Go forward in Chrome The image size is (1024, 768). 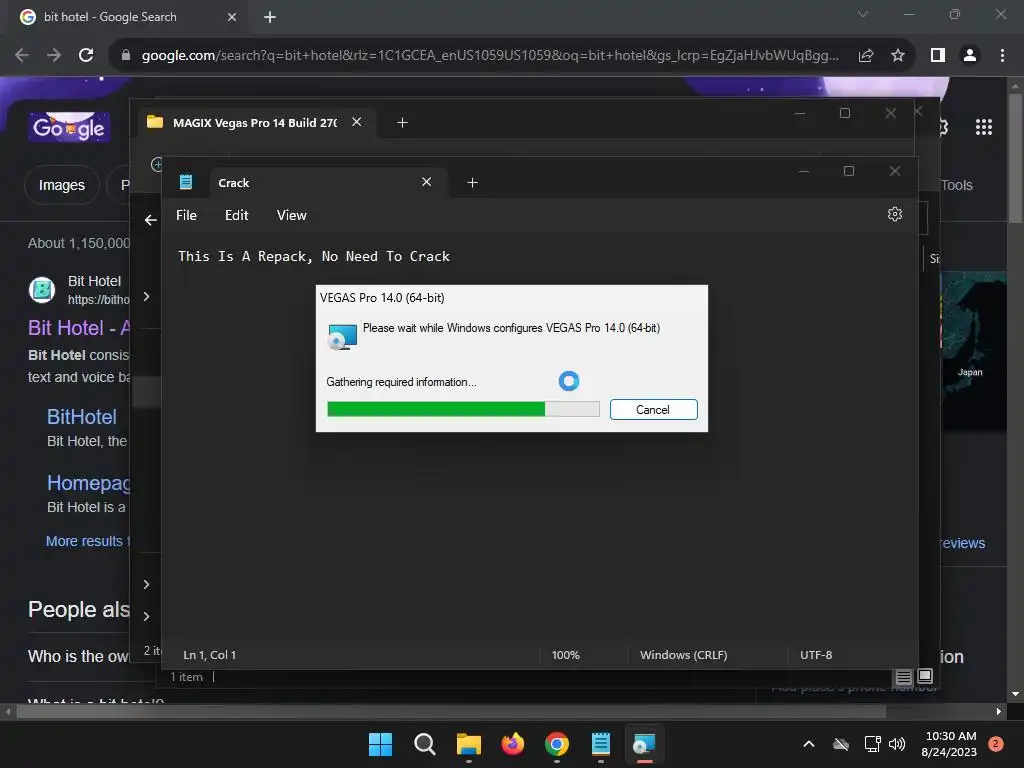pos(54,56)
